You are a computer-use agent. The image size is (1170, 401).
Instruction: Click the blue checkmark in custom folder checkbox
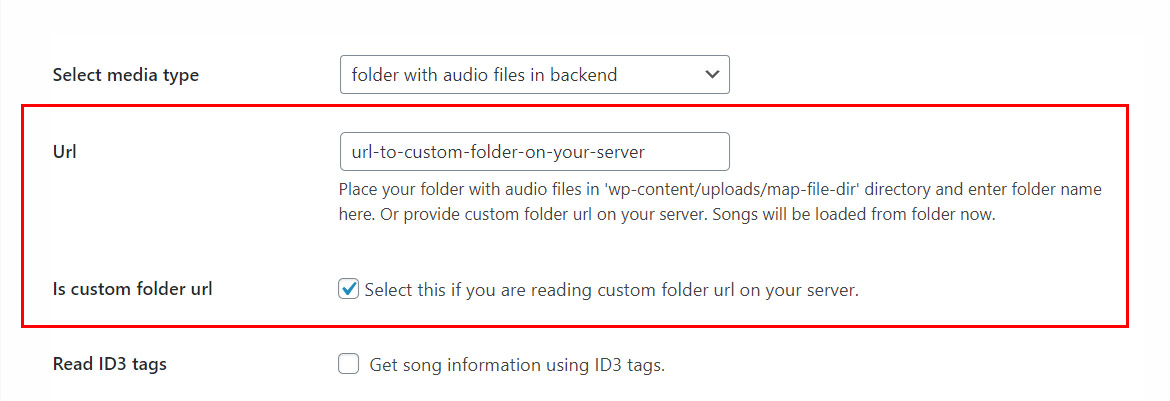point(349,290)
